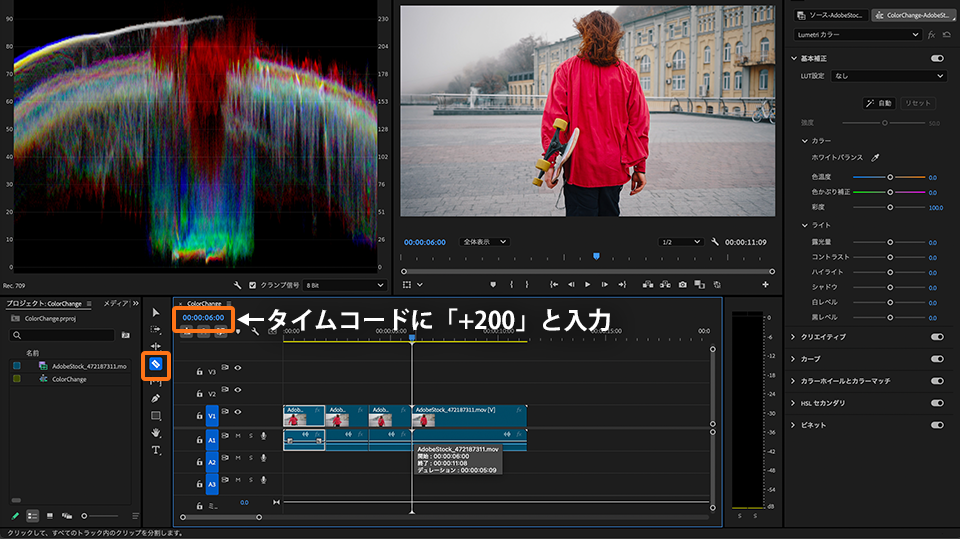Select the Pen tool
Screen dimensions: 960x540
pos(156,398)
